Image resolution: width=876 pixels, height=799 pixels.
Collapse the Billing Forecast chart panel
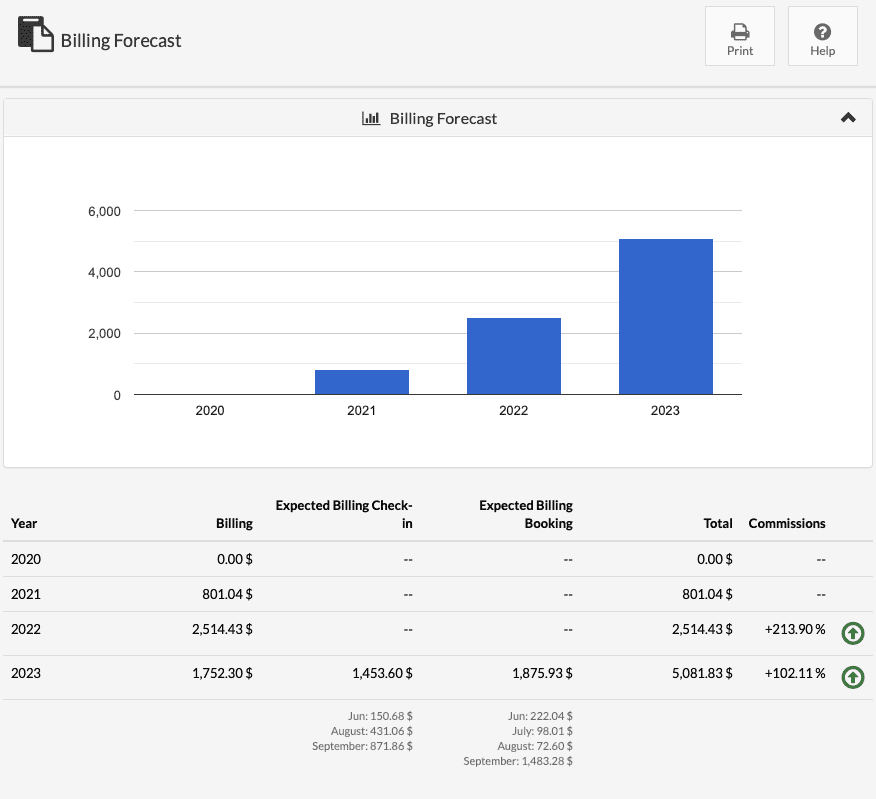(x=848, y=118)
